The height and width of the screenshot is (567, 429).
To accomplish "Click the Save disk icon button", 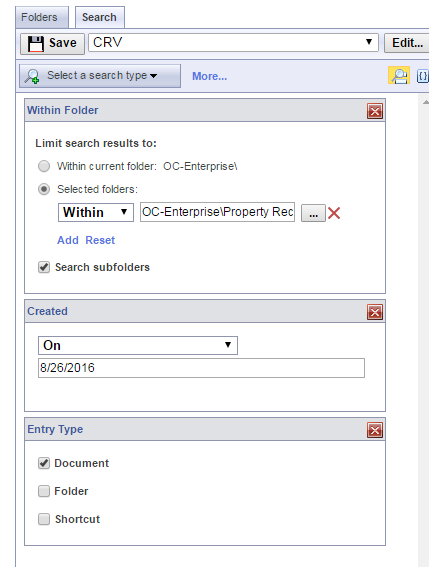I will tap(52, 44).
